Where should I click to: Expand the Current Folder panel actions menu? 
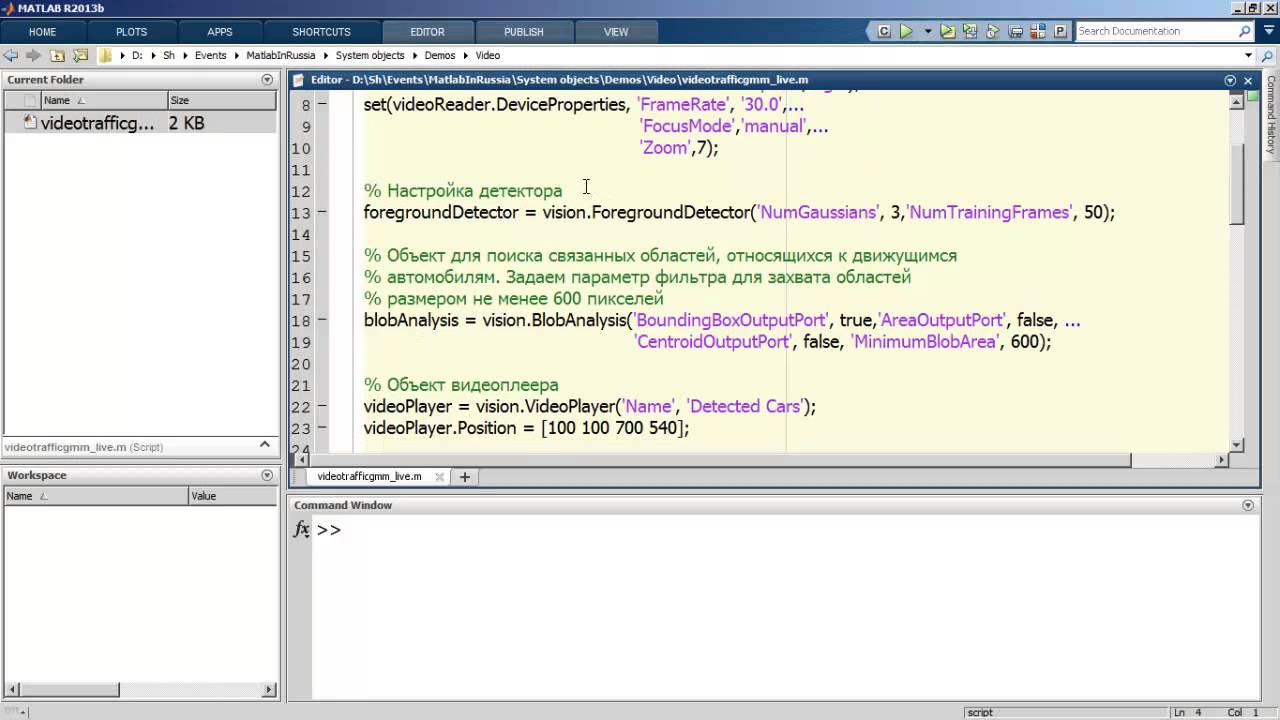pyautogui.click(x=267, y=79)
